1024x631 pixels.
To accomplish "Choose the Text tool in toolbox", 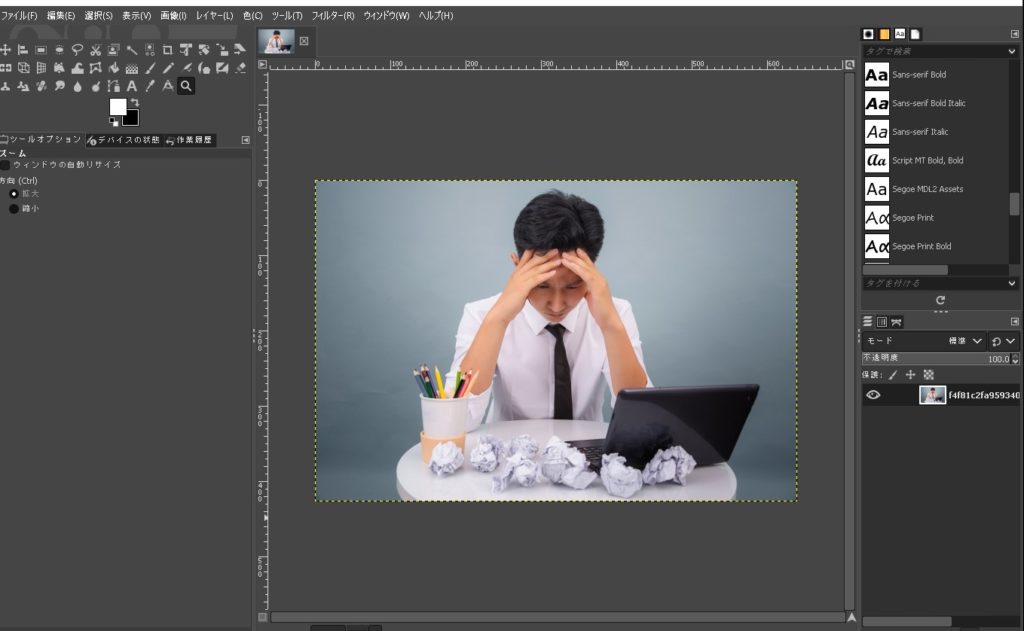I will point(131,86).
